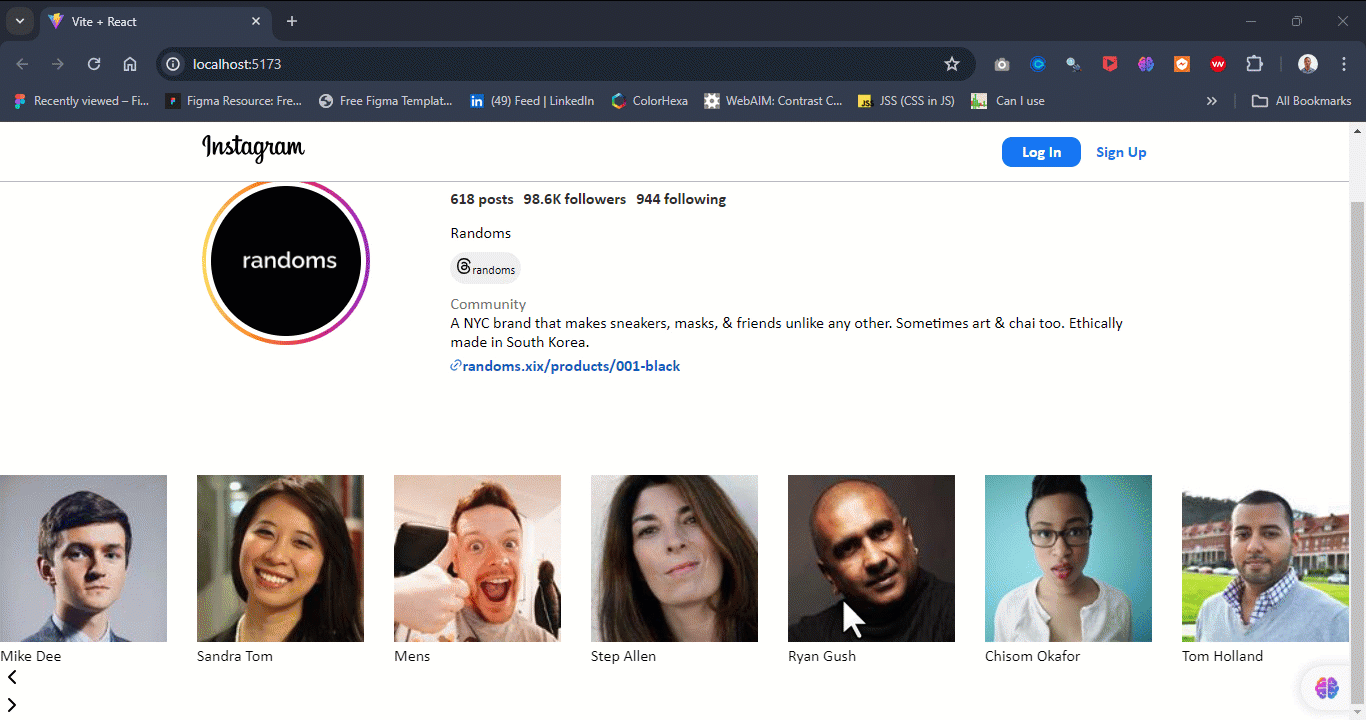View site information icon in address bar
1366x720 pixels.
tap(173, 64)
